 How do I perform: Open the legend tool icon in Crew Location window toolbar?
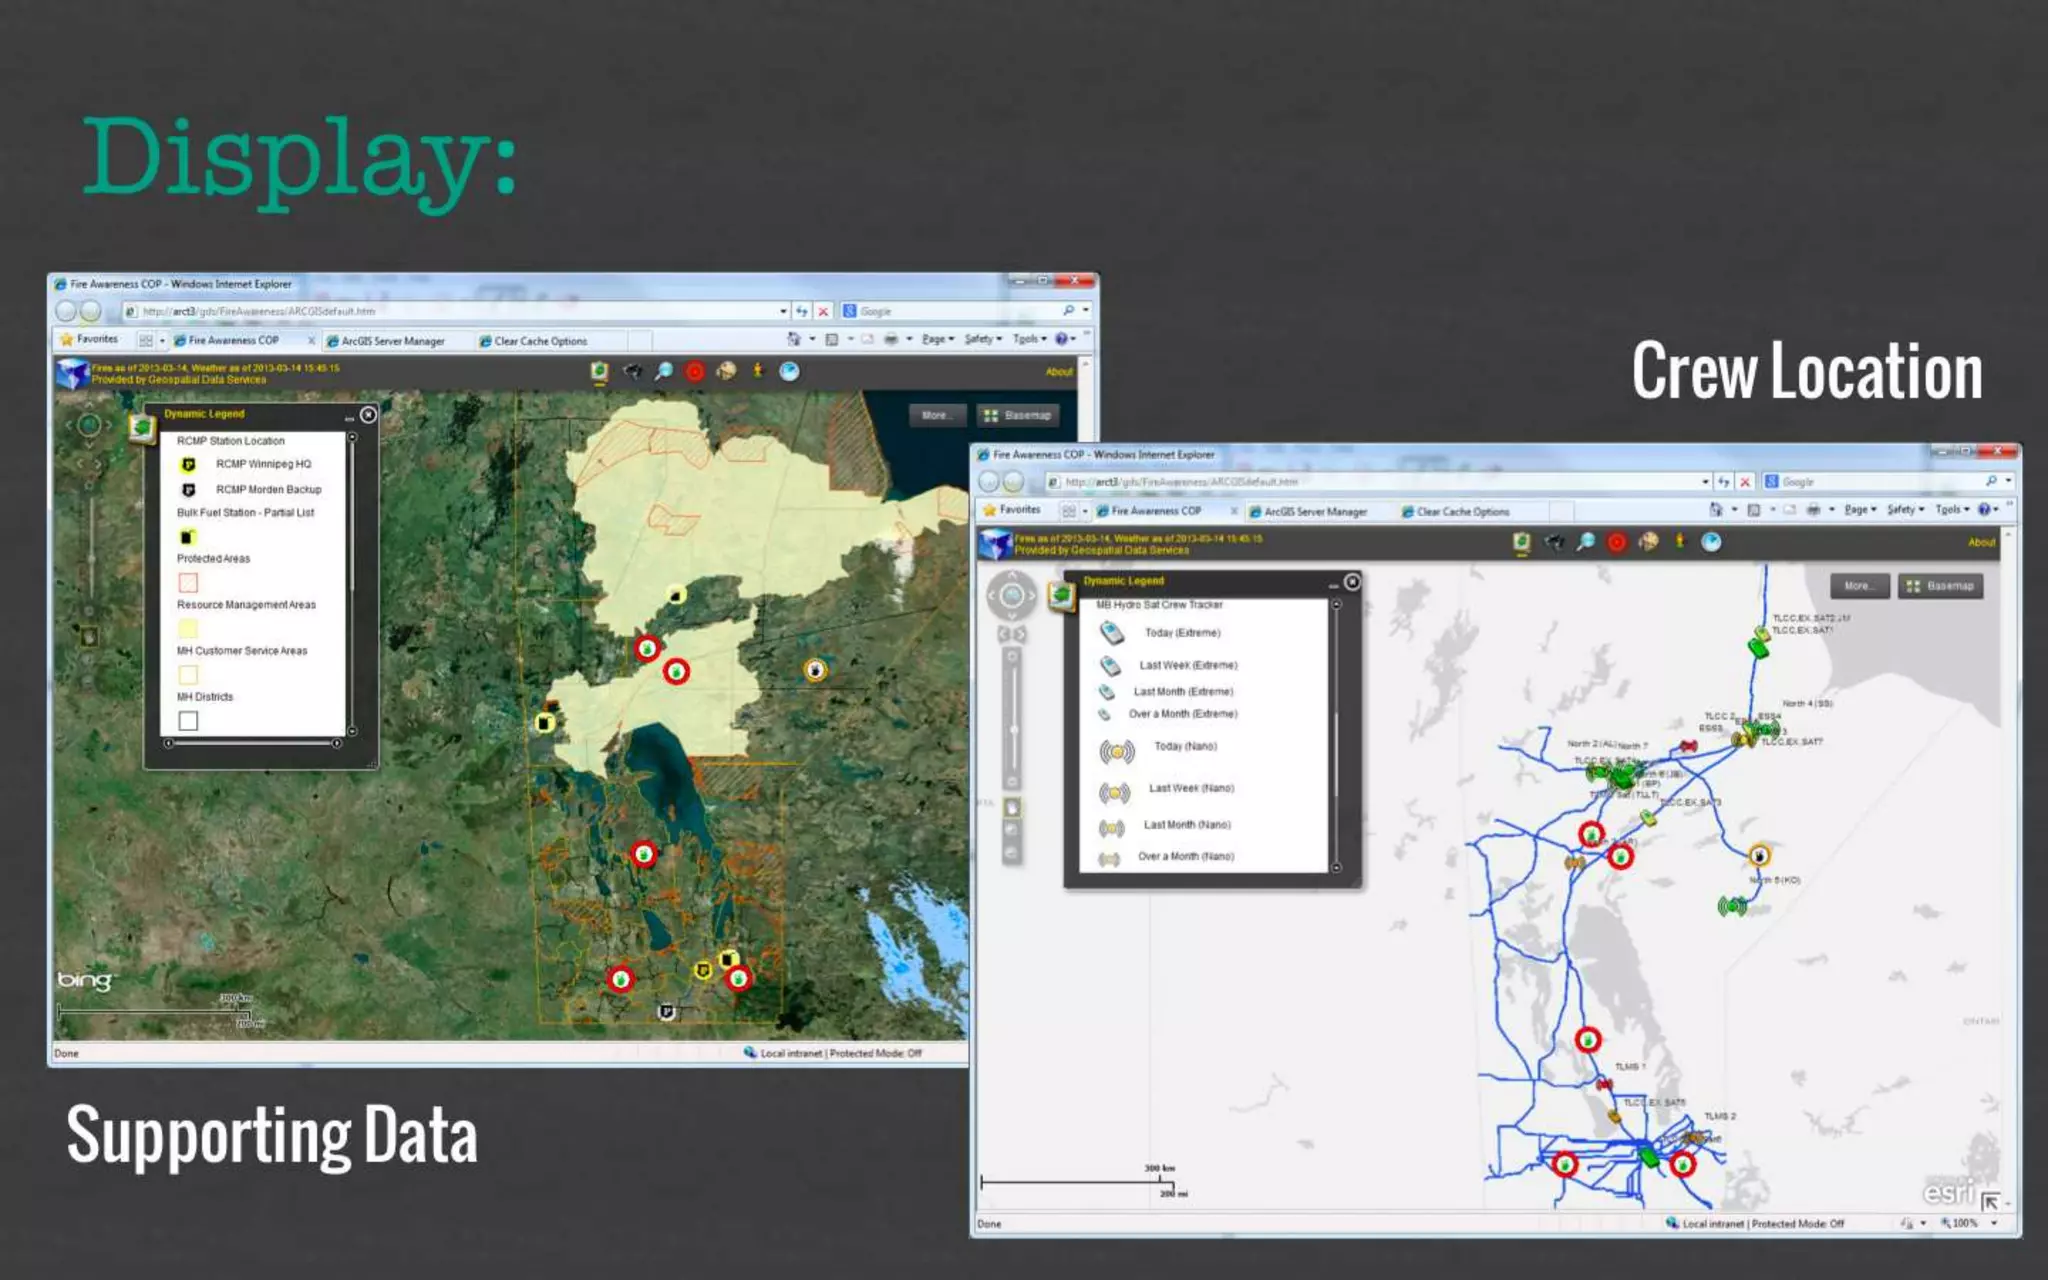click(1521, 542)
